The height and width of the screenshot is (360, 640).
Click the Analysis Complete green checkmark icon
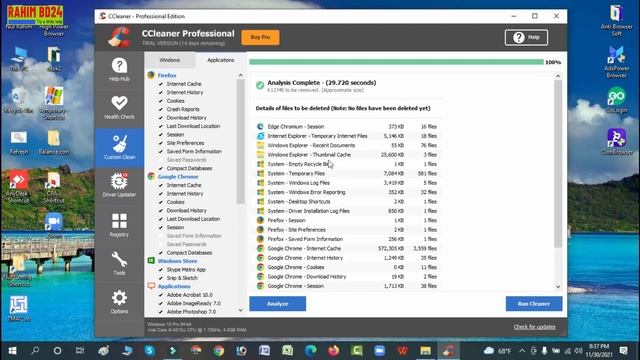[x=260, y=85]
